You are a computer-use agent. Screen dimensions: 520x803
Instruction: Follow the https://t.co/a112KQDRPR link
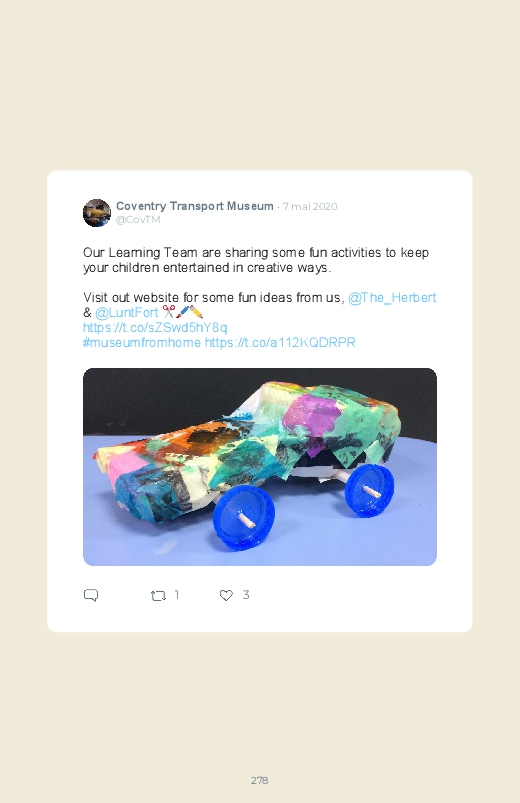280,342
